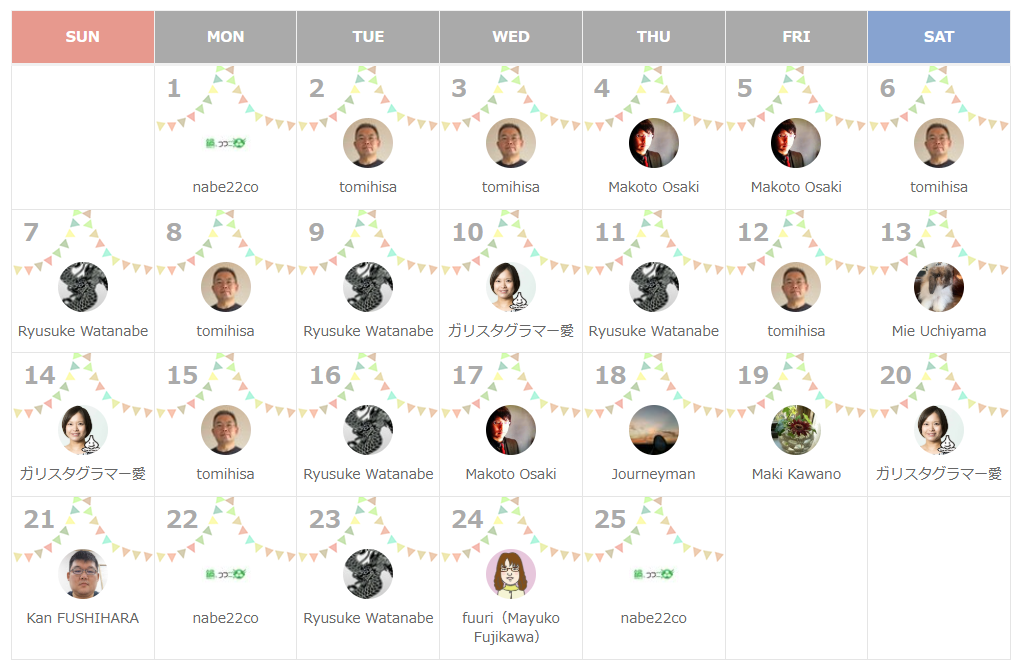Image resolution: width=1027 pixels, height=666 pixels.
Task: Click the day 16 Ryusuke Watanabe avatar
Action: (x=368, y=430)
